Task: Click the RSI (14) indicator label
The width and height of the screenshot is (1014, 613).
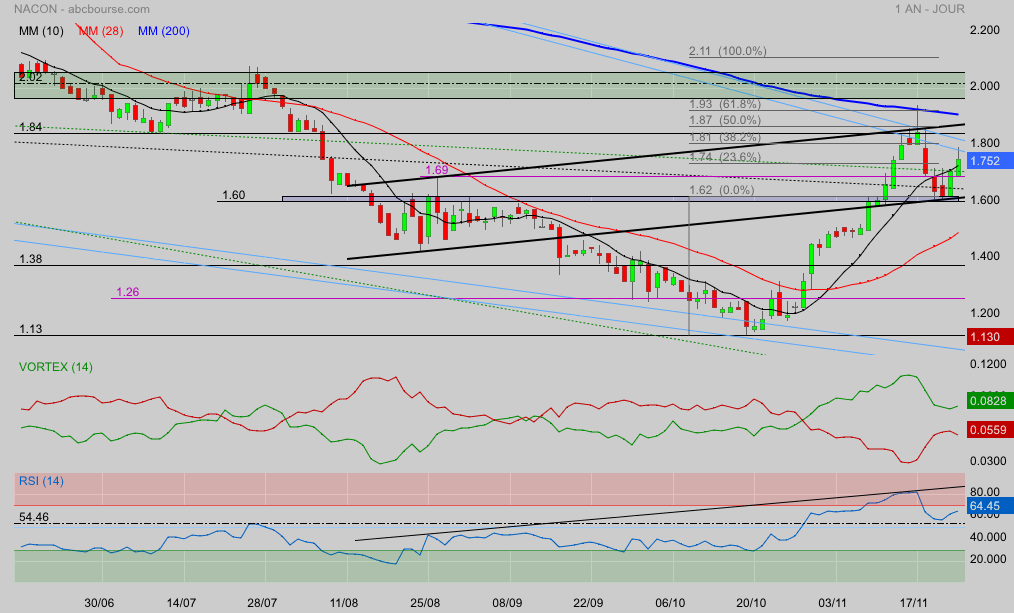Action: click(41, 480)
